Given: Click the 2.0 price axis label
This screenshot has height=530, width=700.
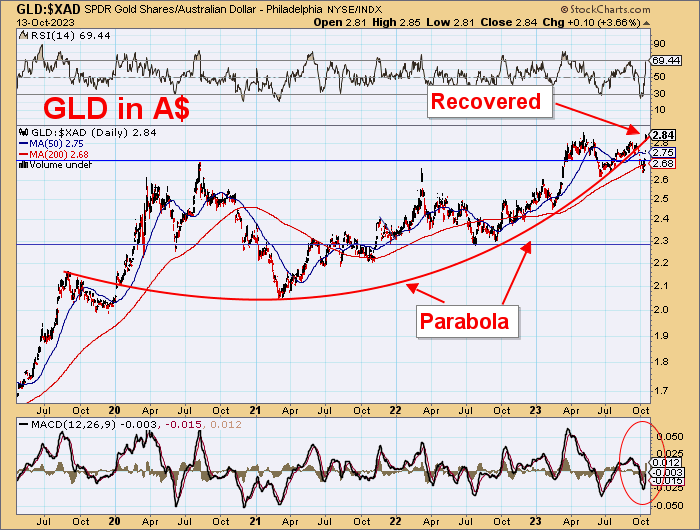Looking at the screenshot, I should [x=660, y=309].
